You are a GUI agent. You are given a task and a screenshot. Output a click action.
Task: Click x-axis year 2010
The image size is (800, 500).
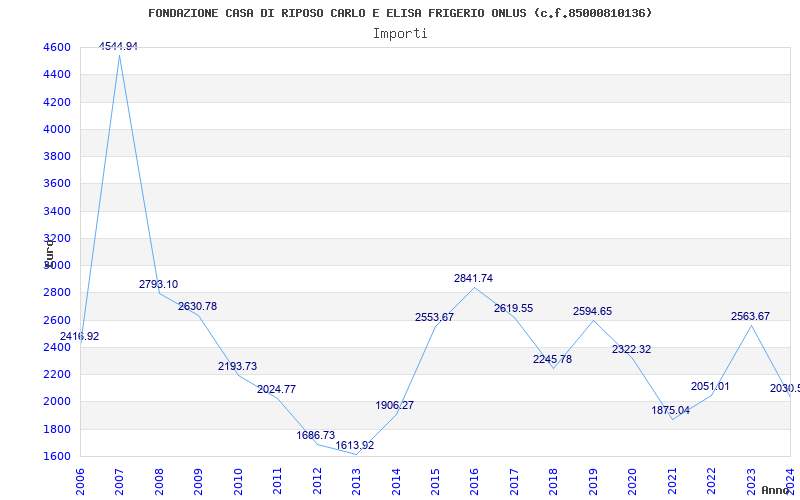[238, 482]
